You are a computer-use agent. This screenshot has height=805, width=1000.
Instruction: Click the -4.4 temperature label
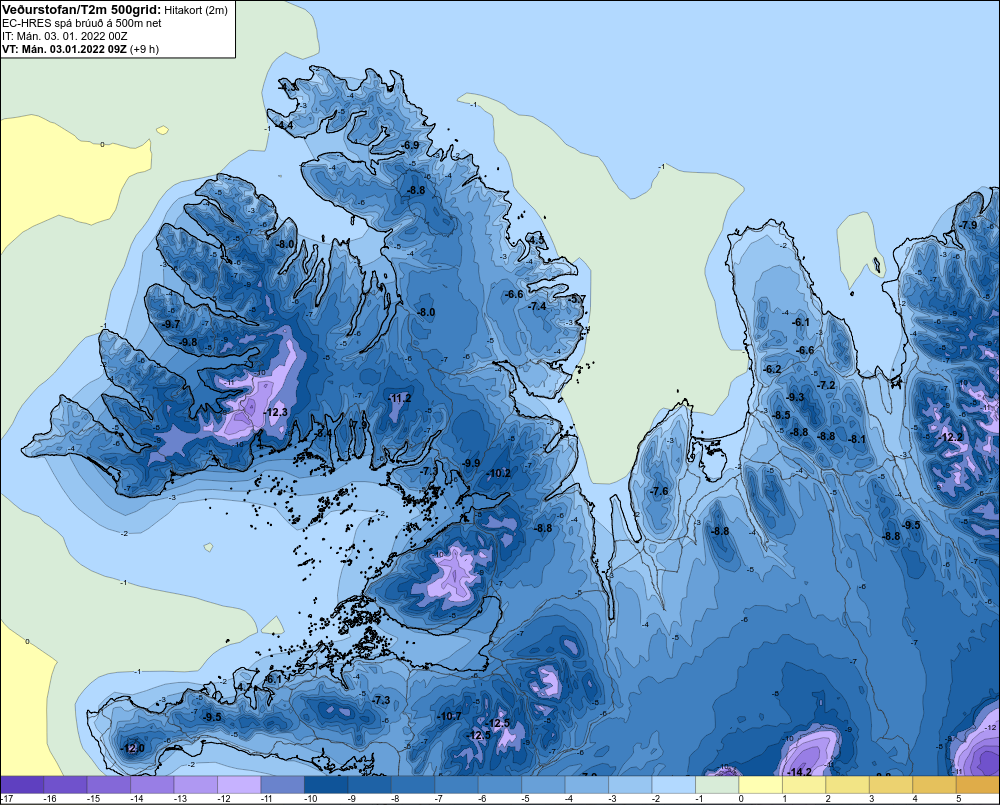284,126
